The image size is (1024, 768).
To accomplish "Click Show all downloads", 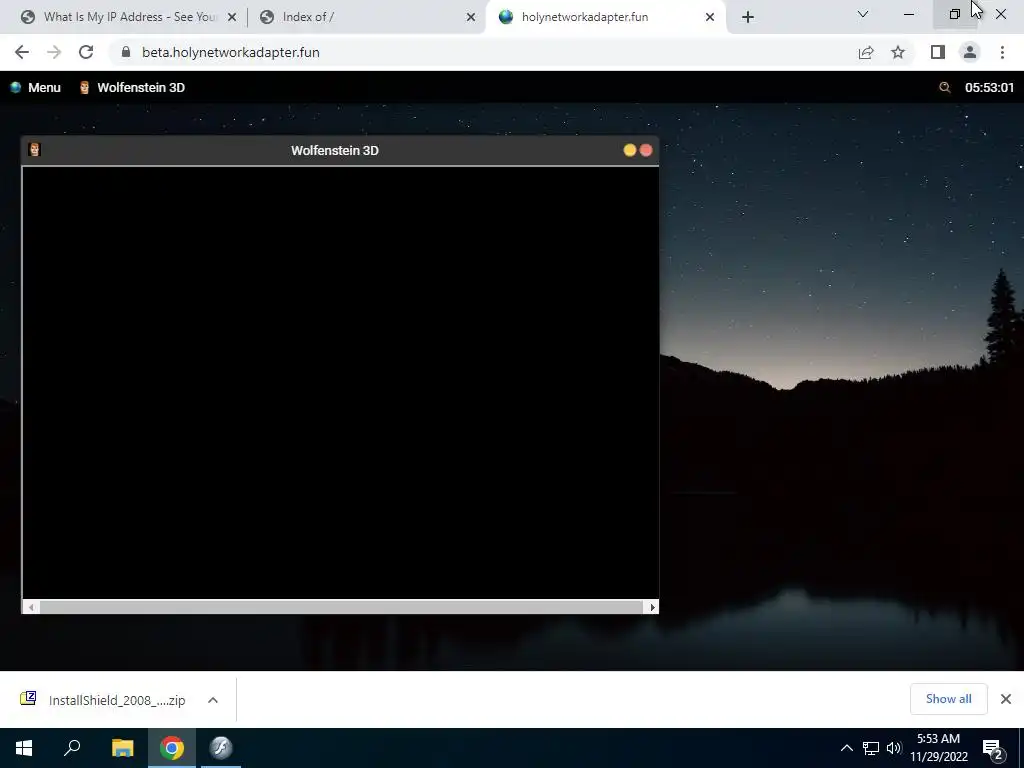I will [x=948, y=699].
